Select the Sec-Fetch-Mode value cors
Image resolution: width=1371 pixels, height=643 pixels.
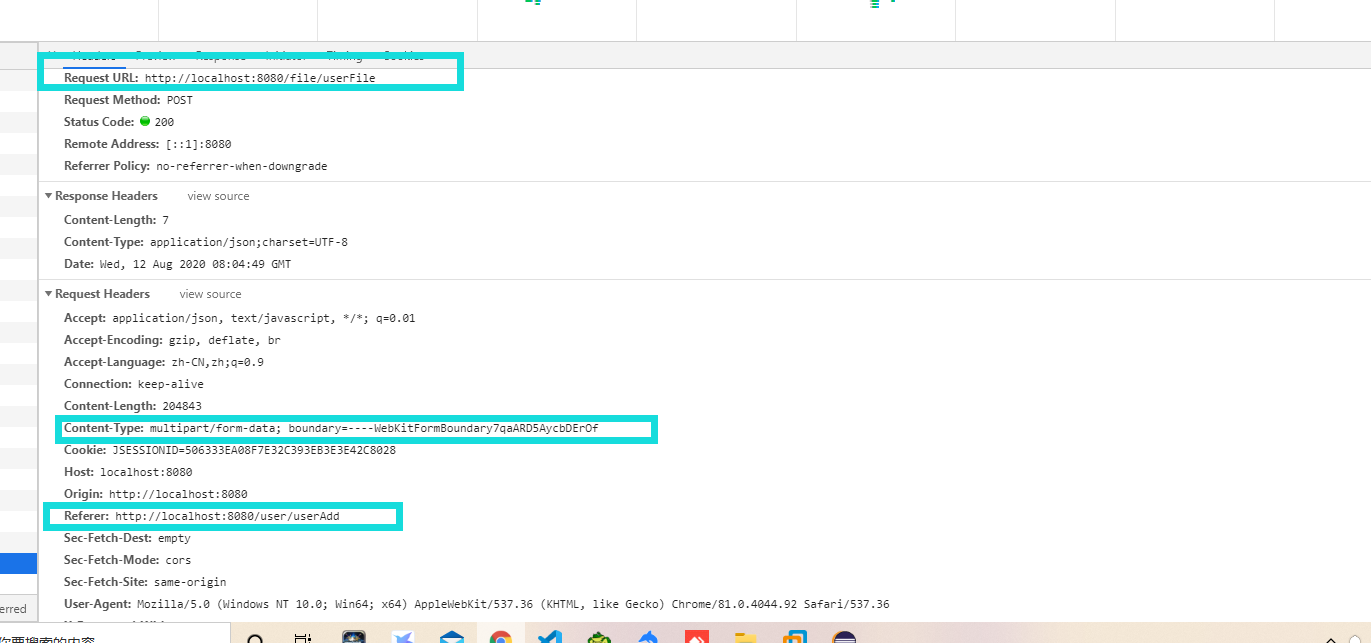[x=178, y=560]
